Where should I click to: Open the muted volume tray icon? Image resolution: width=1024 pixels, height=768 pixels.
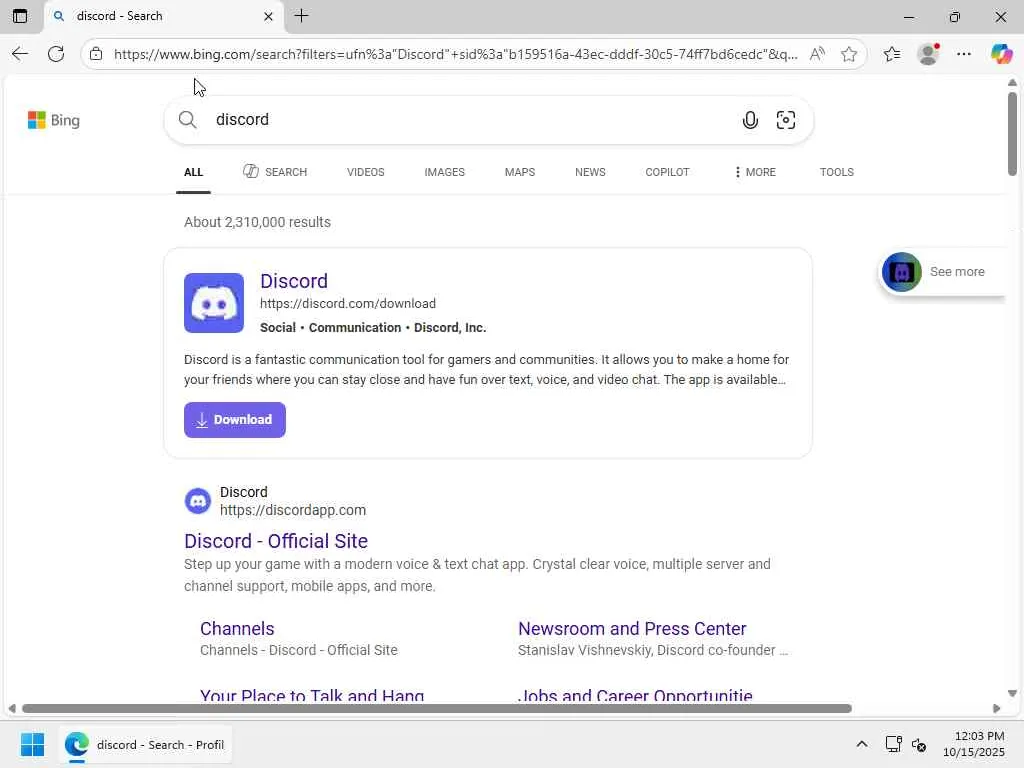[919, 744]
